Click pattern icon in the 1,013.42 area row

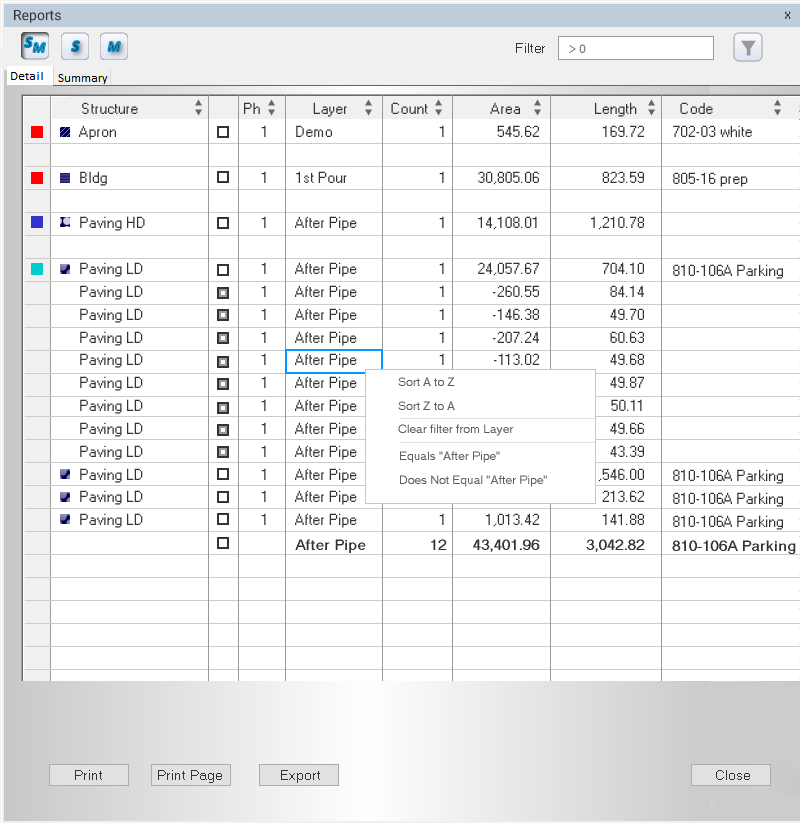click(65, 520)
